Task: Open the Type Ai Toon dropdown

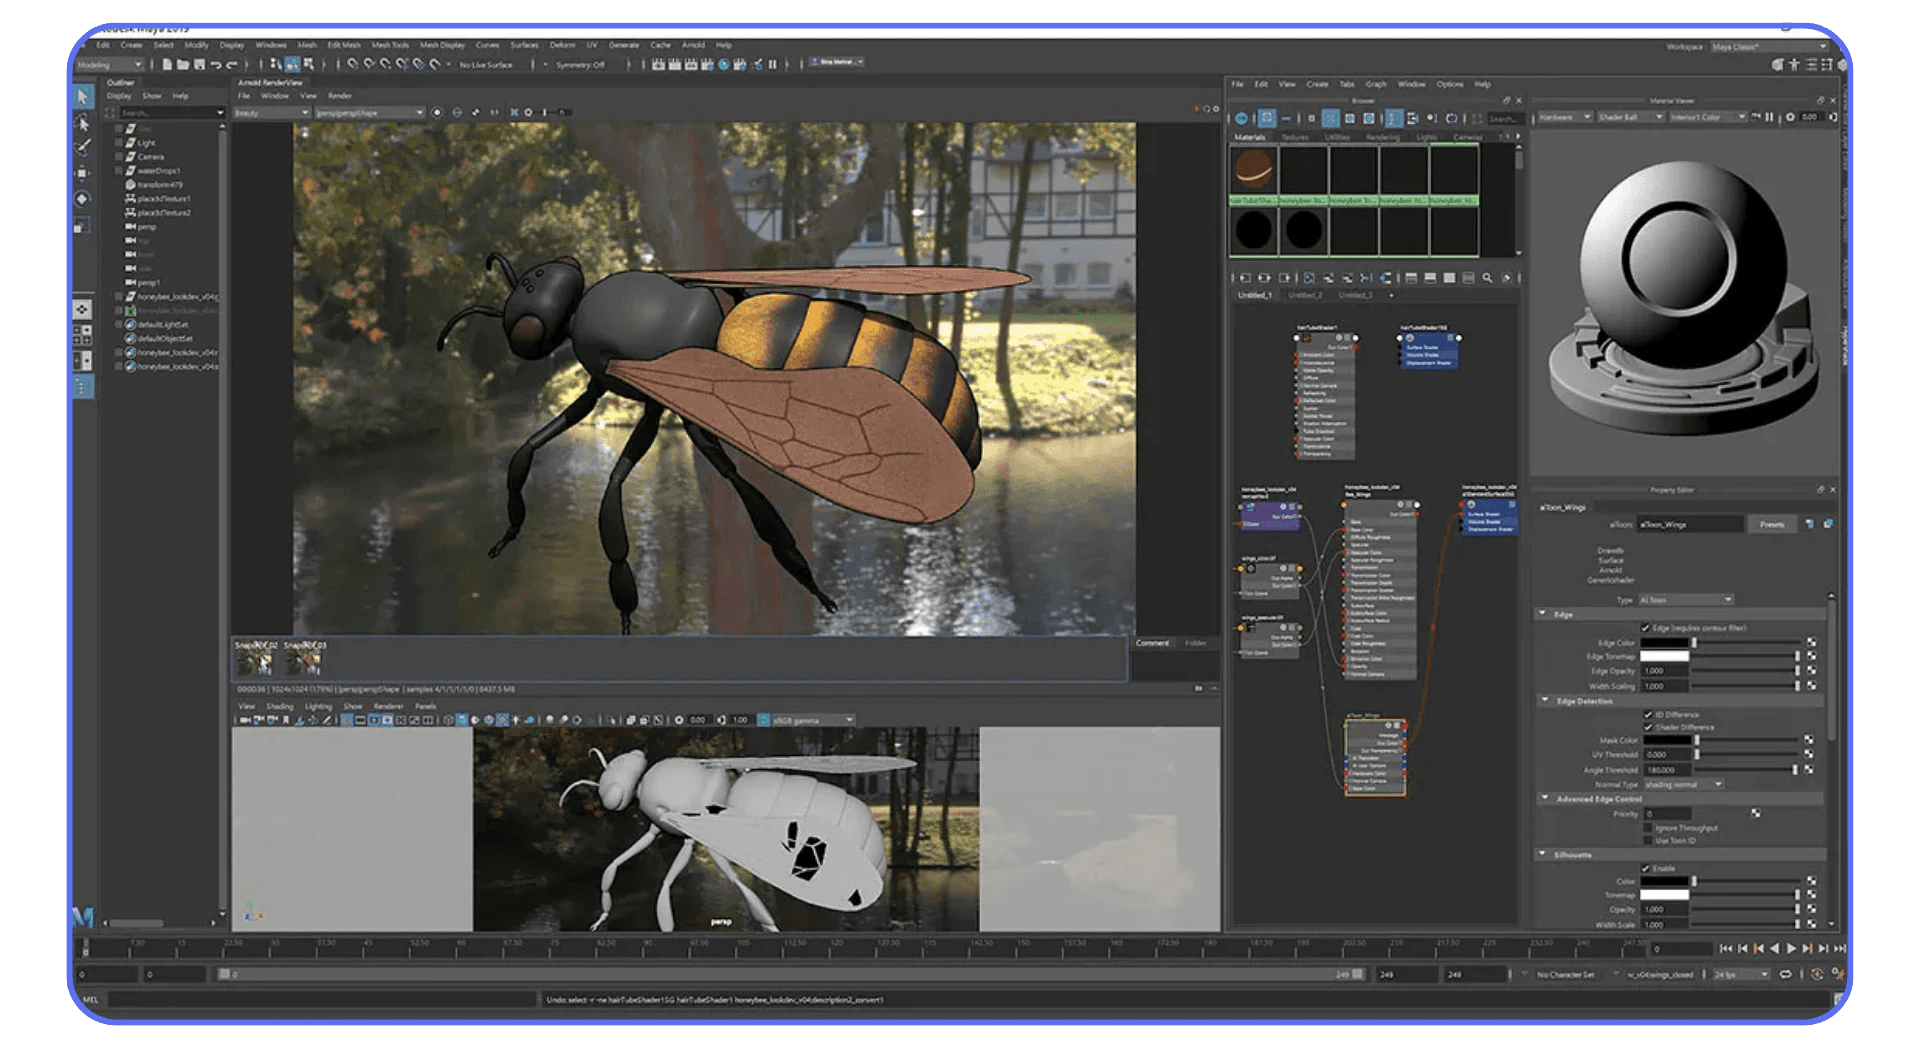Action: coord(1685,600)
